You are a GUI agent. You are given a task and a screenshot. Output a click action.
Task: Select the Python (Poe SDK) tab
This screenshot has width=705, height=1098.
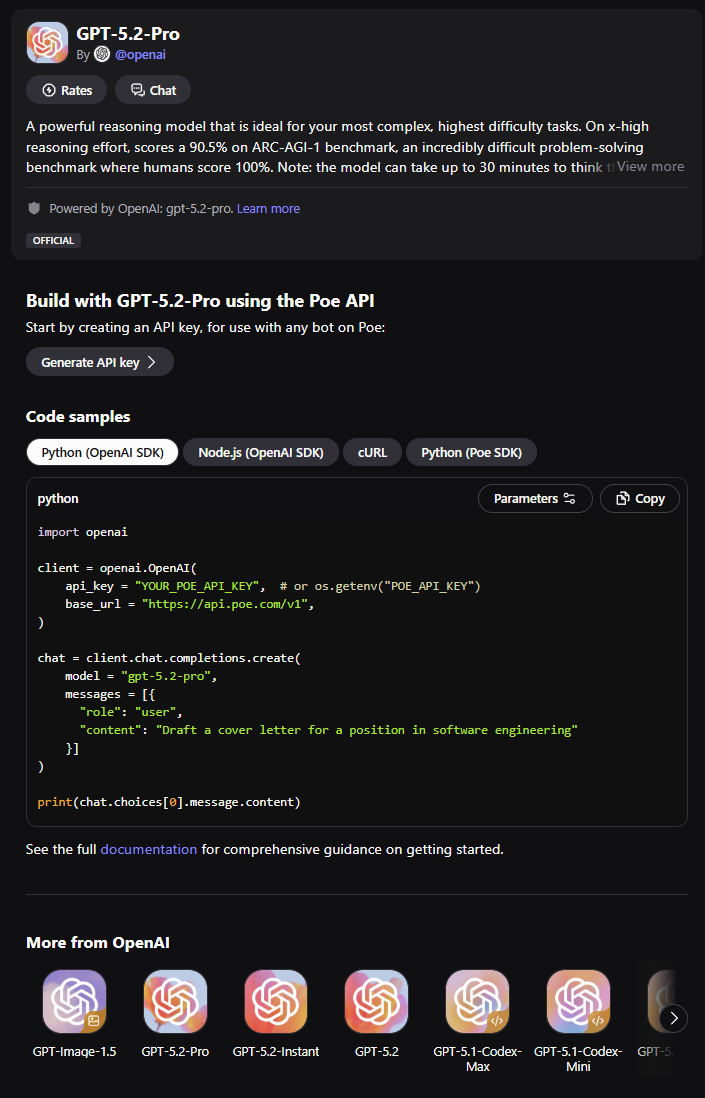[x=471, y=452]
